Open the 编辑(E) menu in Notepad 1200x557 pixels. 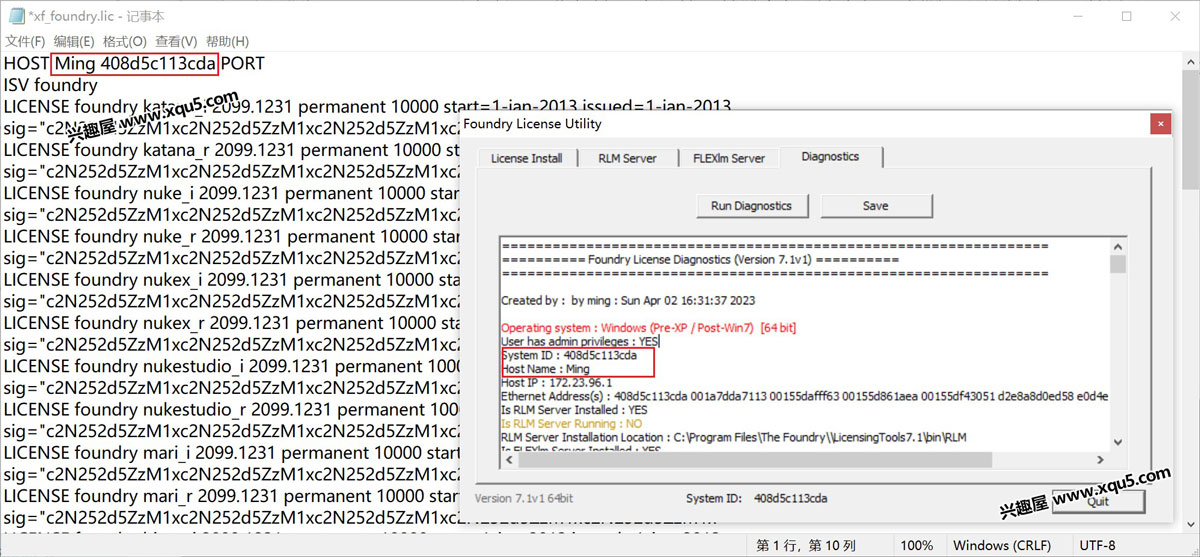pyautogui.click(x=74, y=41)
